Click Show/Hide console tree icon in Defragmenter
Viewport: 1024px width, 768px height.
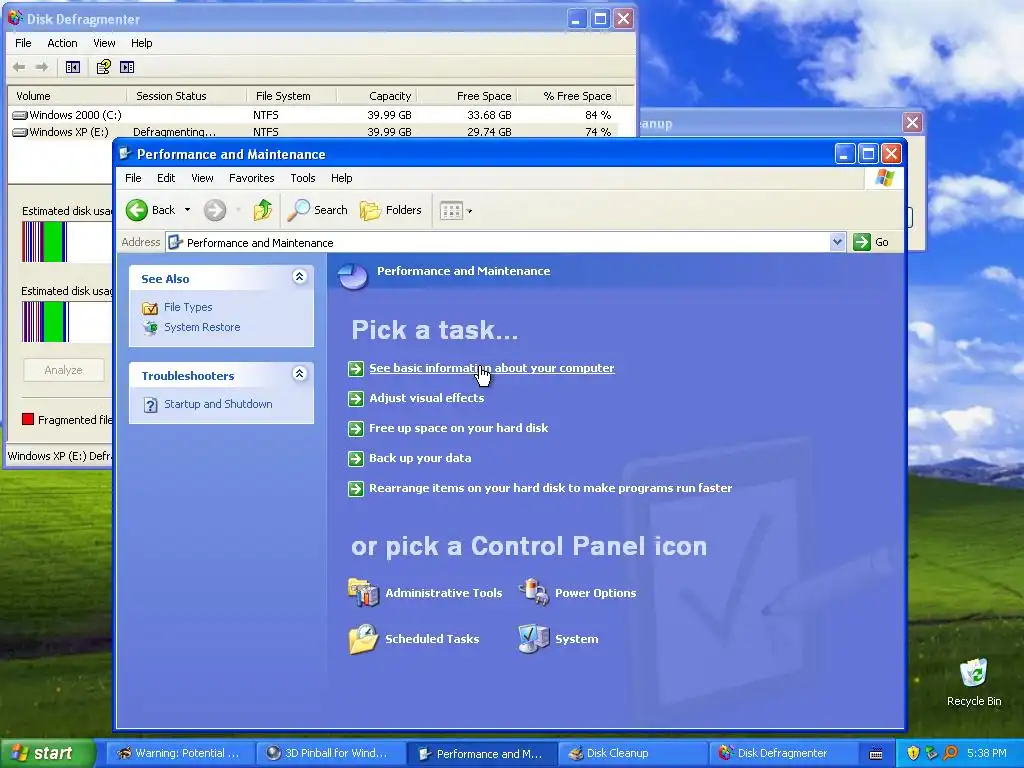click(x=73, y=67)
